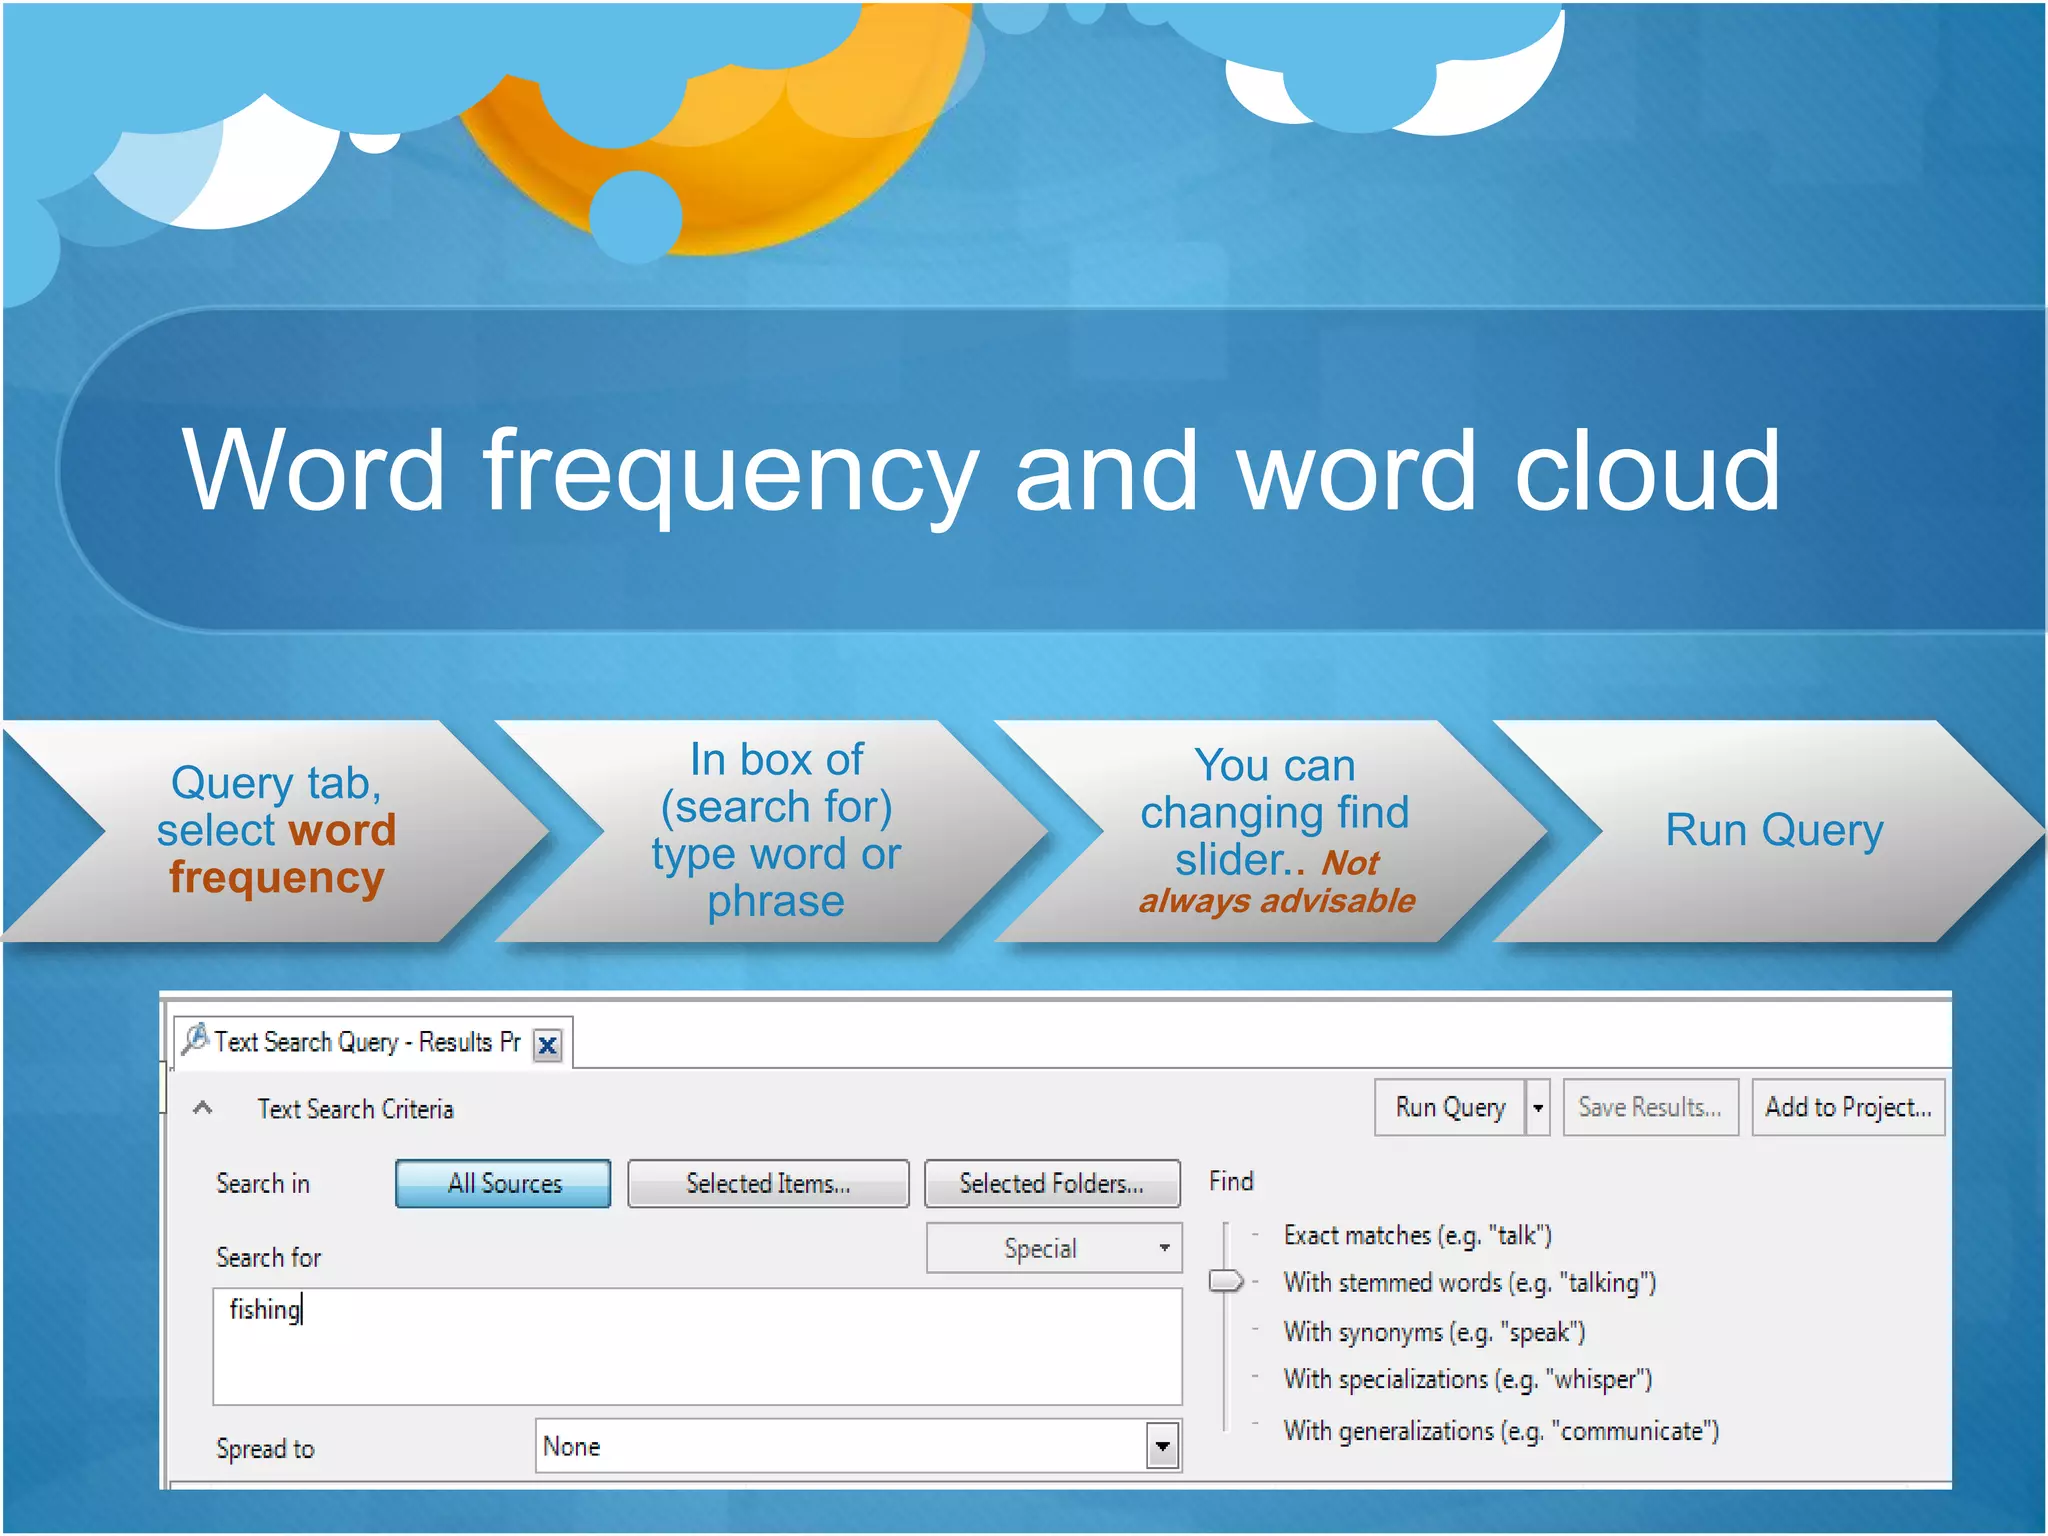Open Selected Items dialog
Screen dimensions: 2048x1536
click(768, 1184)
